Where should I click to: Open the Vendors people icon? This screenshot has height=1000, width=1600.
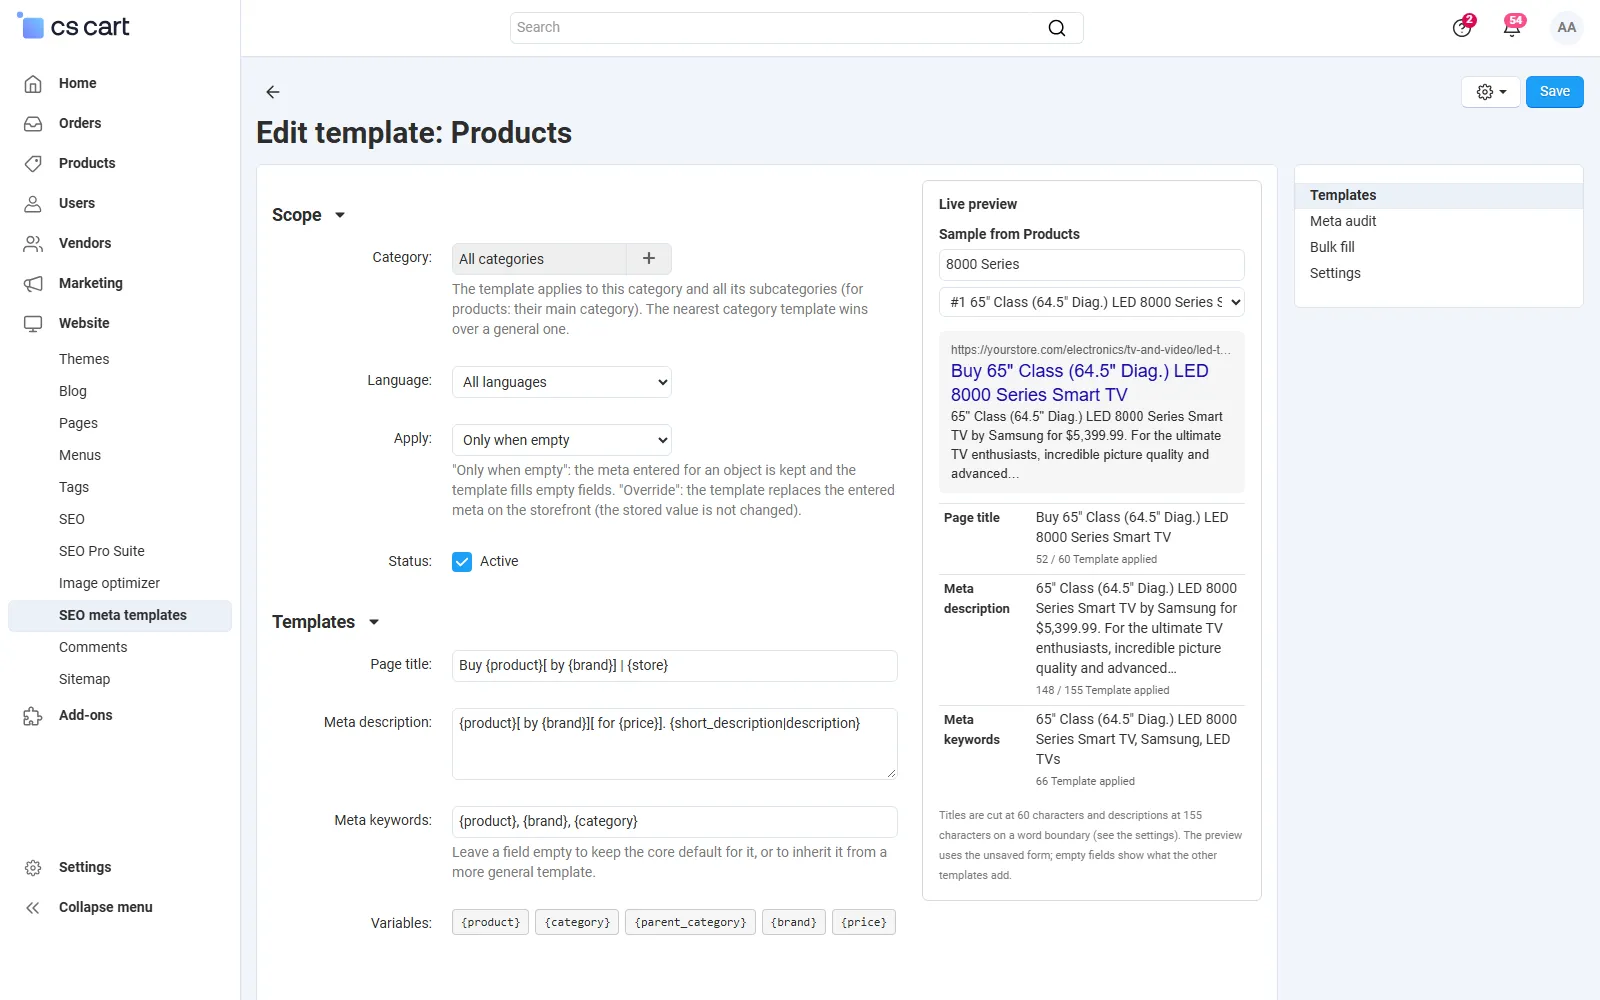pyautogui.click(x=33, y=243)
